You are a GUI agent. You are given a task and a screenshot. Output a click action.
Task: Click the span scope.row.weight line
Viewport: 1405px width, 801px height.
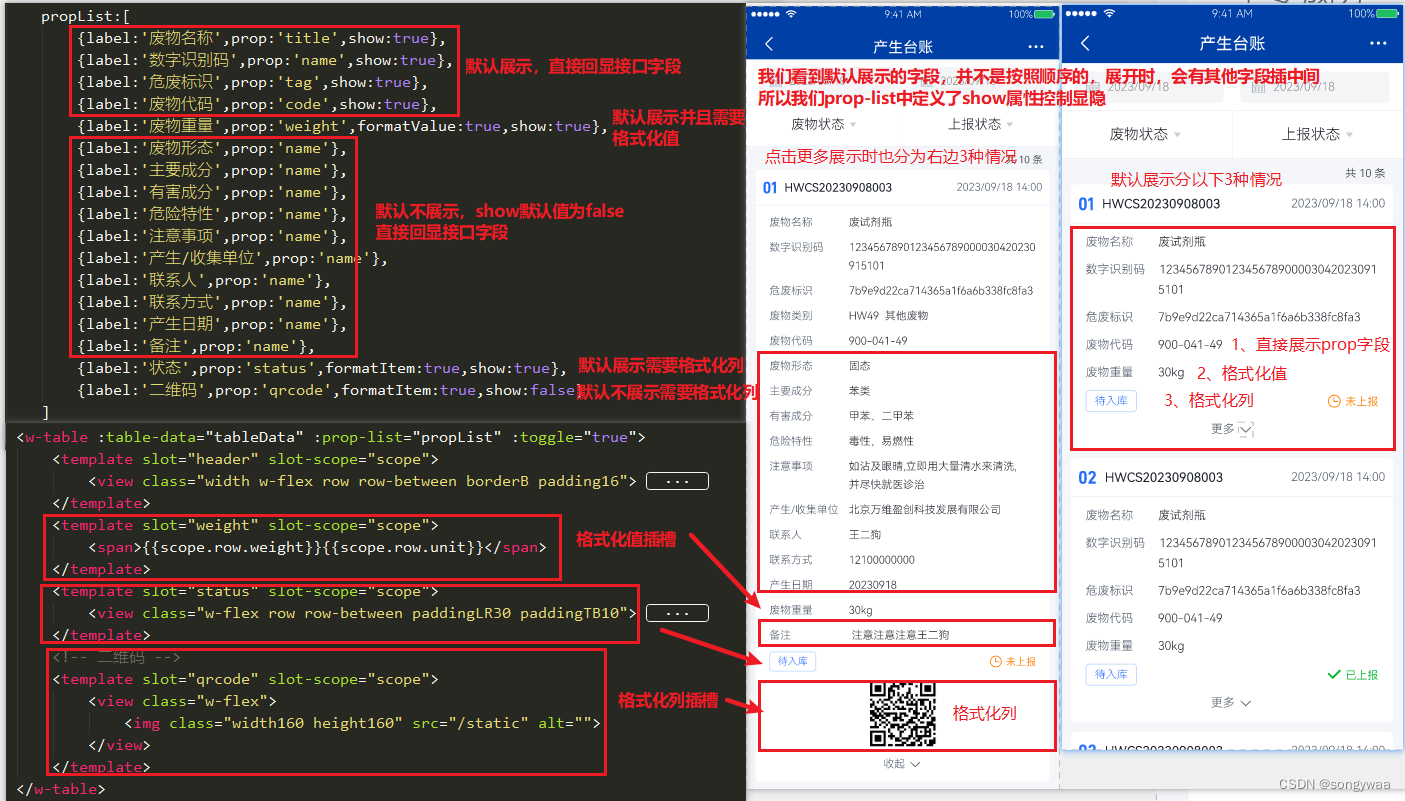tap(317, 547)
